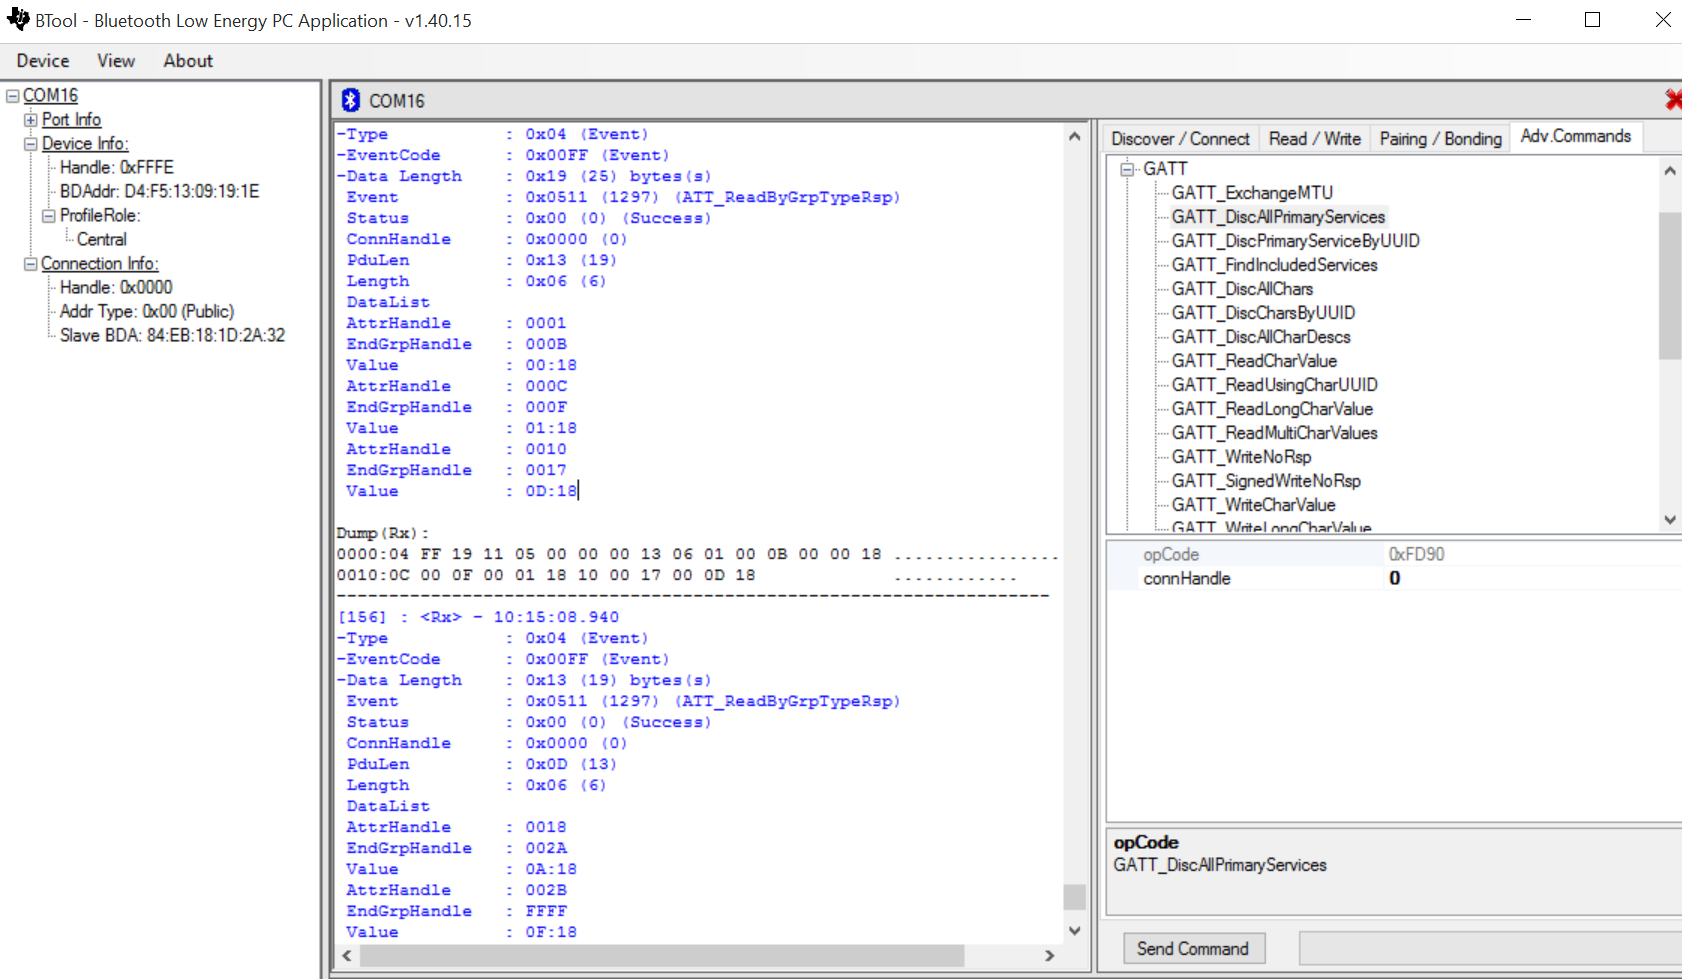Click log horizontal scroll left arrow
The width and height of the screenshot is (1682, 979).
click(x=347, y=955)
